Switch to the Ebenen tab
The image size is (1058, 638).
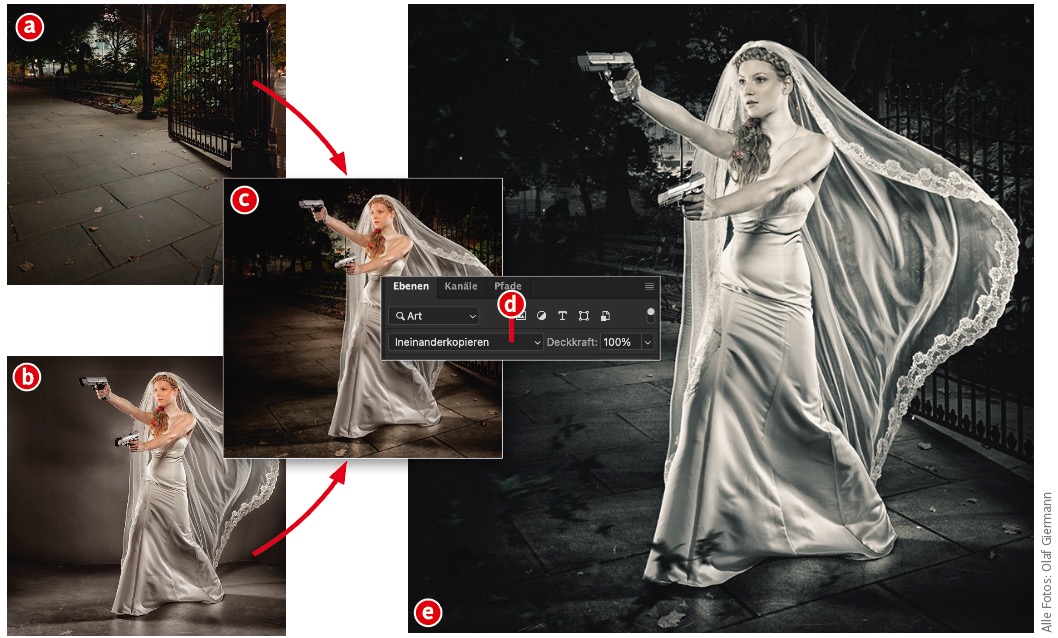(x=410, y=286)
